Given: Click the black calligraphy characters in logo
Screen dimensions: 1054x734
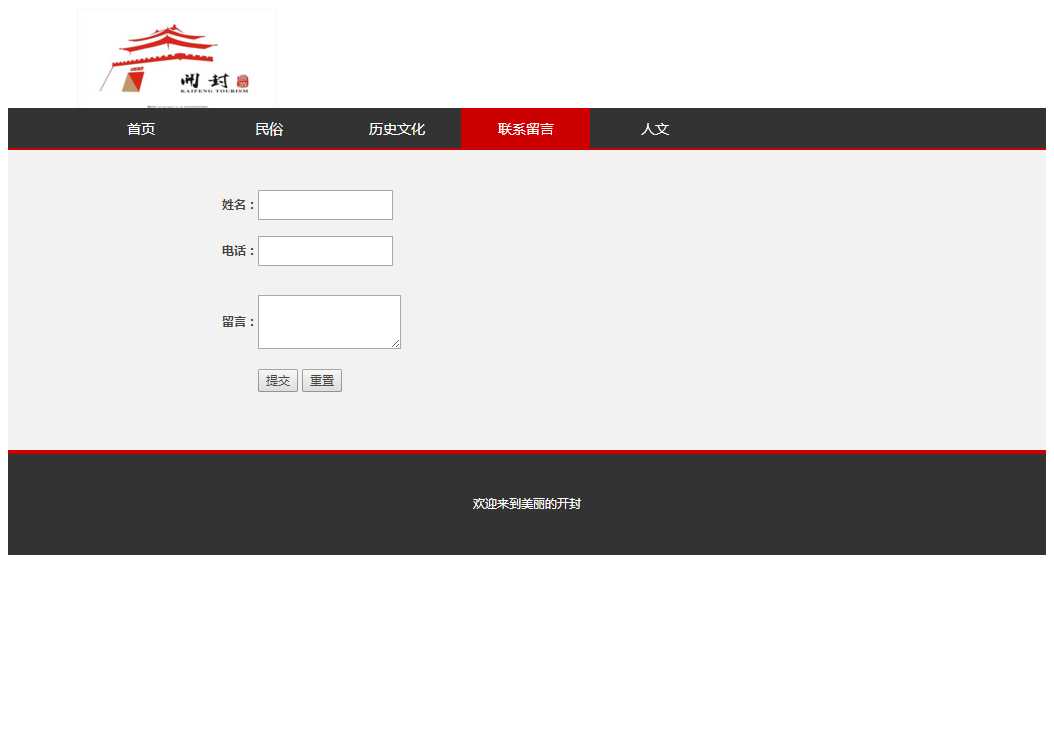Looking at the screenshot, I should pyautogui.click(x=206, y=80).
